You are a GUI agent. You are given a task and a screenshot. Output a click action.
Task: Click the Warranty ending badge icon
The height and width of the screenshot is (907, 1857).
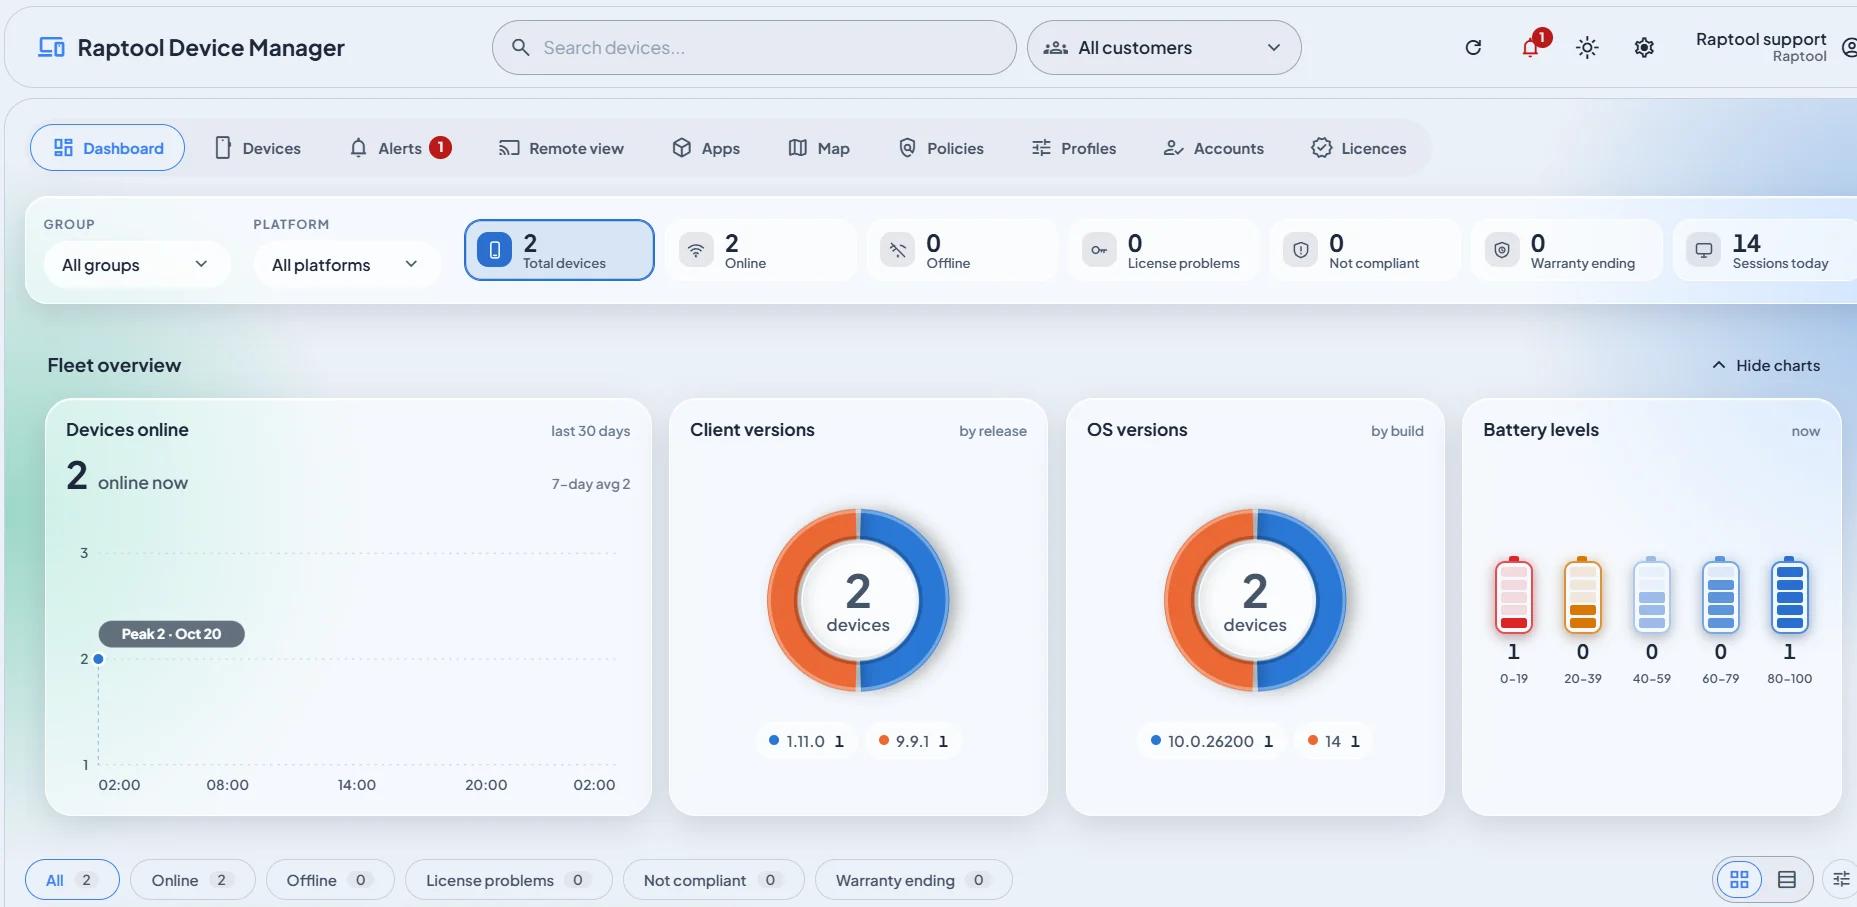click(1502, 250)
